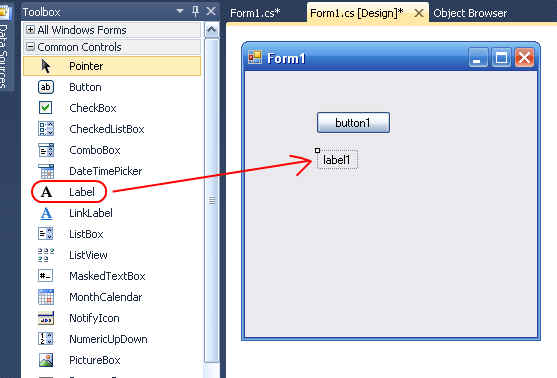This screenshot has width=557, height=378.
Task: Select label1 on the form
Action: point(337,160)
